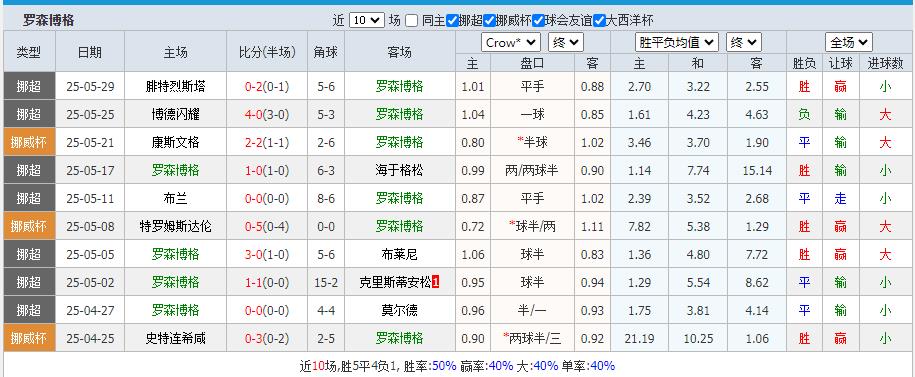Click the 莫尔德 away team name

click(400, 310)
